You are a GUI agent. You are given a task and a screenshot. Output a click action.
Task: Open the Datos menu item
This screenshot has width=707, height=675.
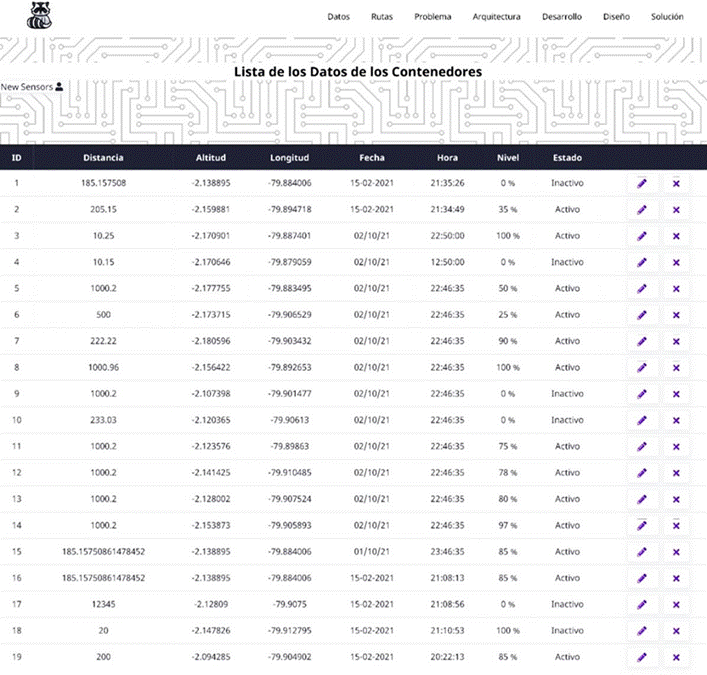coord(339,17)
